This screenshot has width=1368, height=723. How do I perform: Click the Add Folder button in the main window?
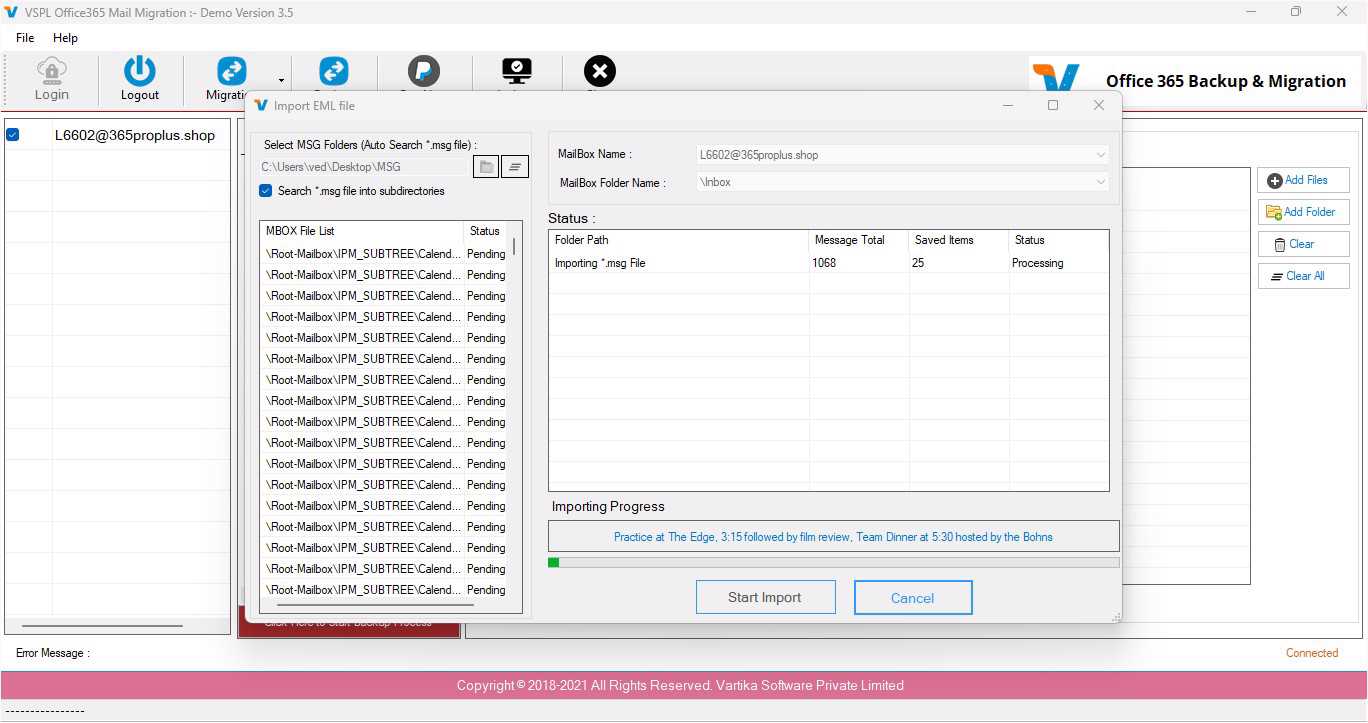tap(1303, 212)
